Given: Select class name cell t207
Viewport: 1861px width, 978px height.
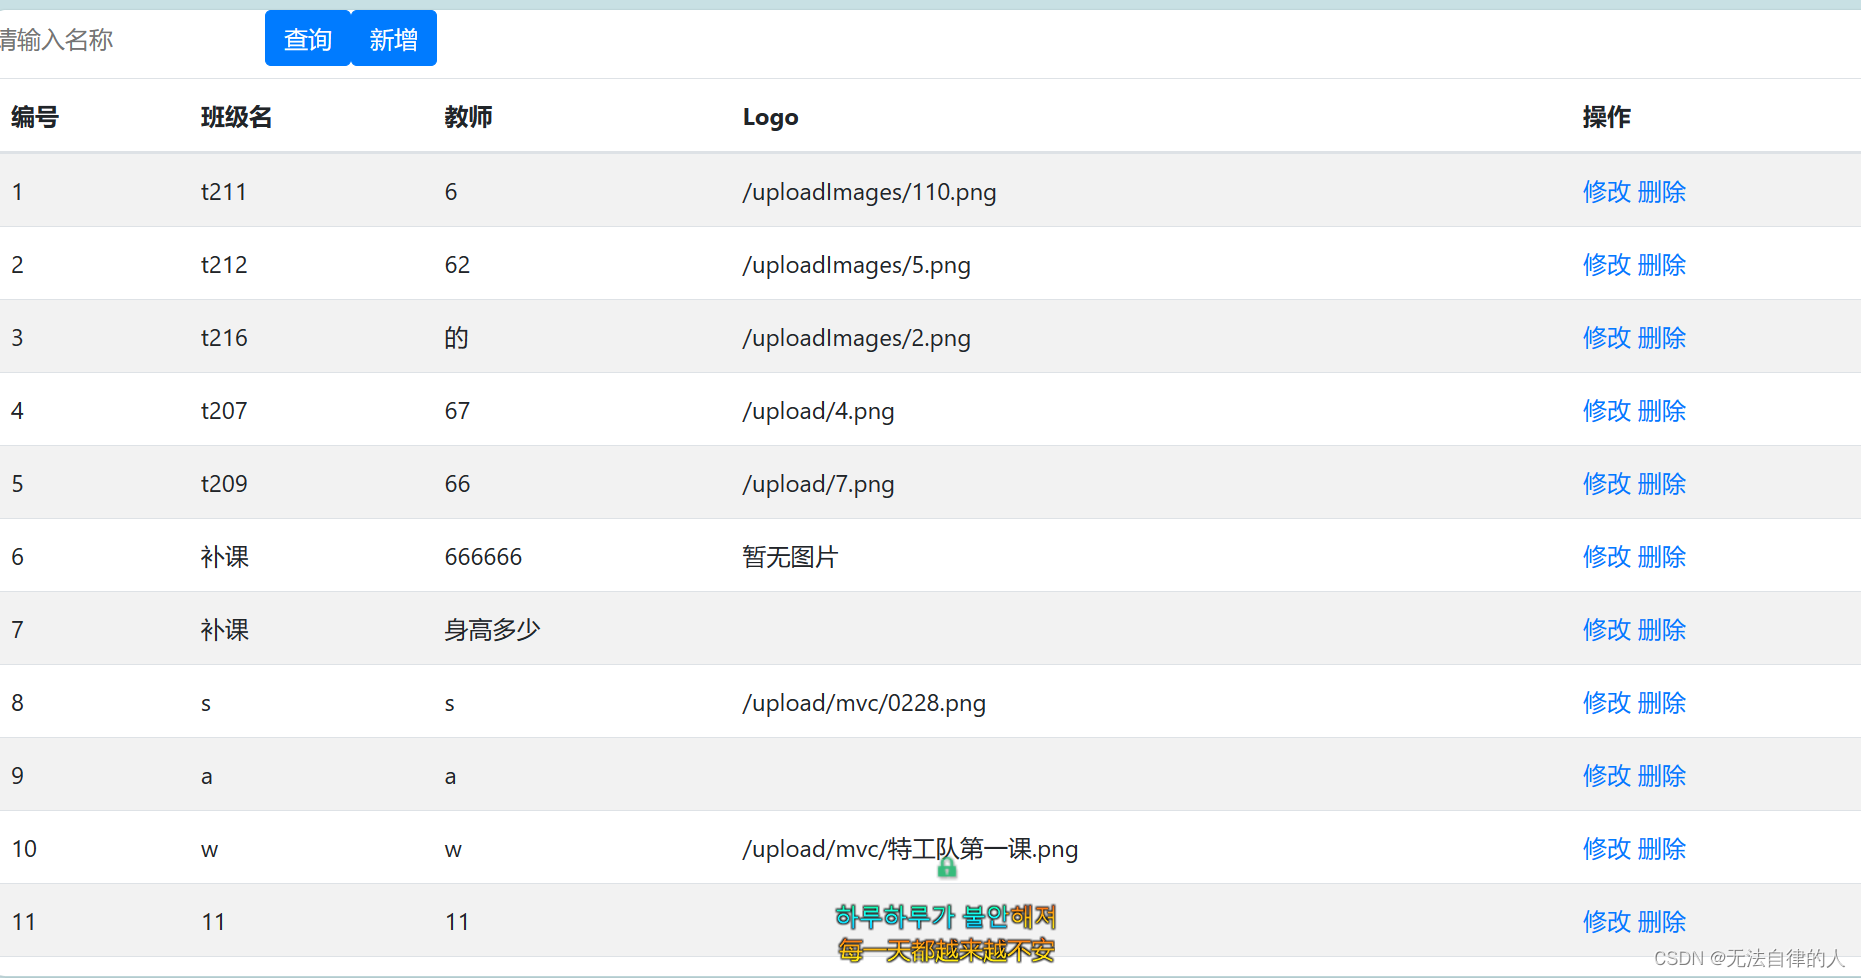Looking at the screenshot, I should coord(224,410).
